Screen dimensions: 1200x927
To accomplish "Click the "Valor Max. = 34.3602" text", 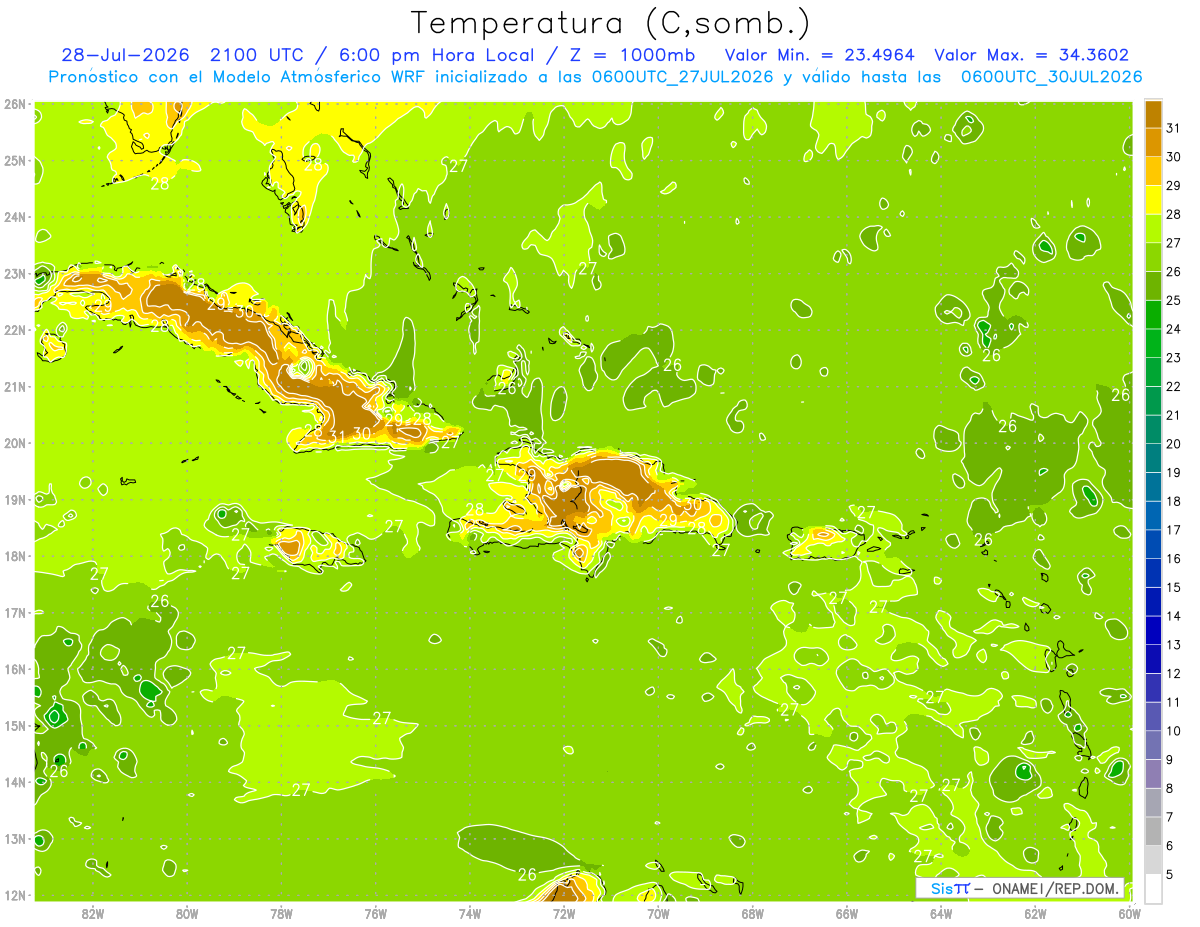I will click(x=1031, y=55).
